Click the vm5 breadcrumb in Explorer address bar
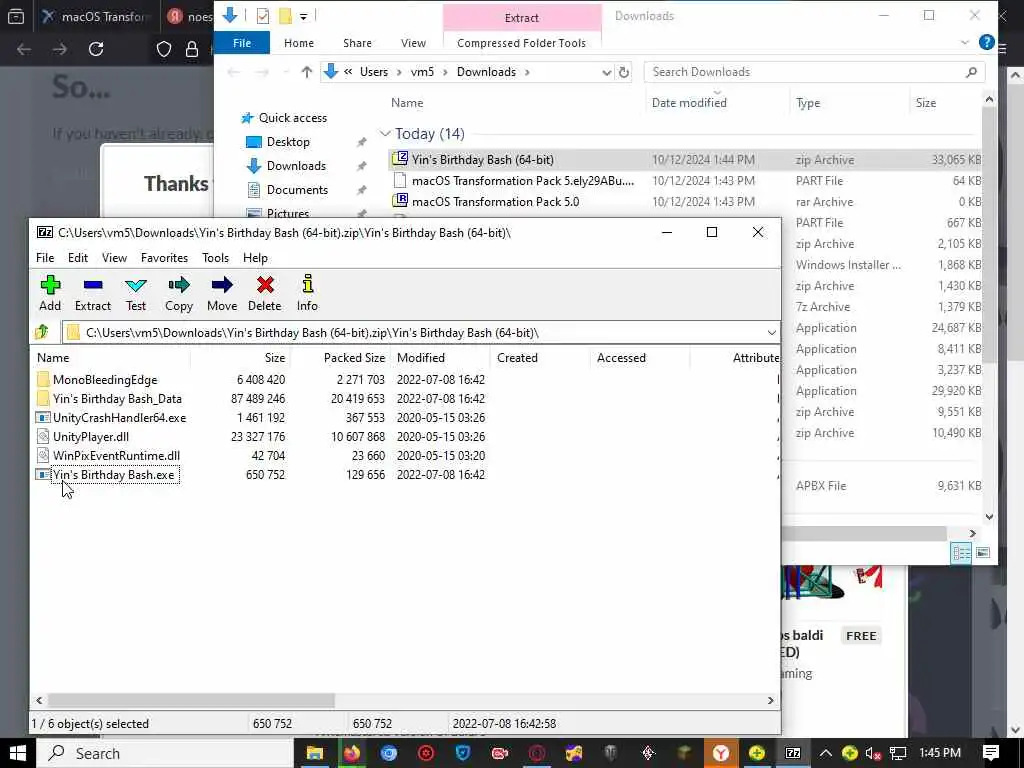 click(422, 72)
